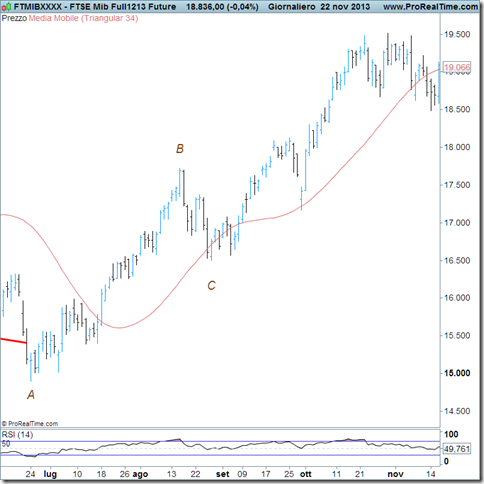This screenshot has width=484, height=484.
Task: Select the Media Mobile (Triangular 34) label
Action: 83,18
